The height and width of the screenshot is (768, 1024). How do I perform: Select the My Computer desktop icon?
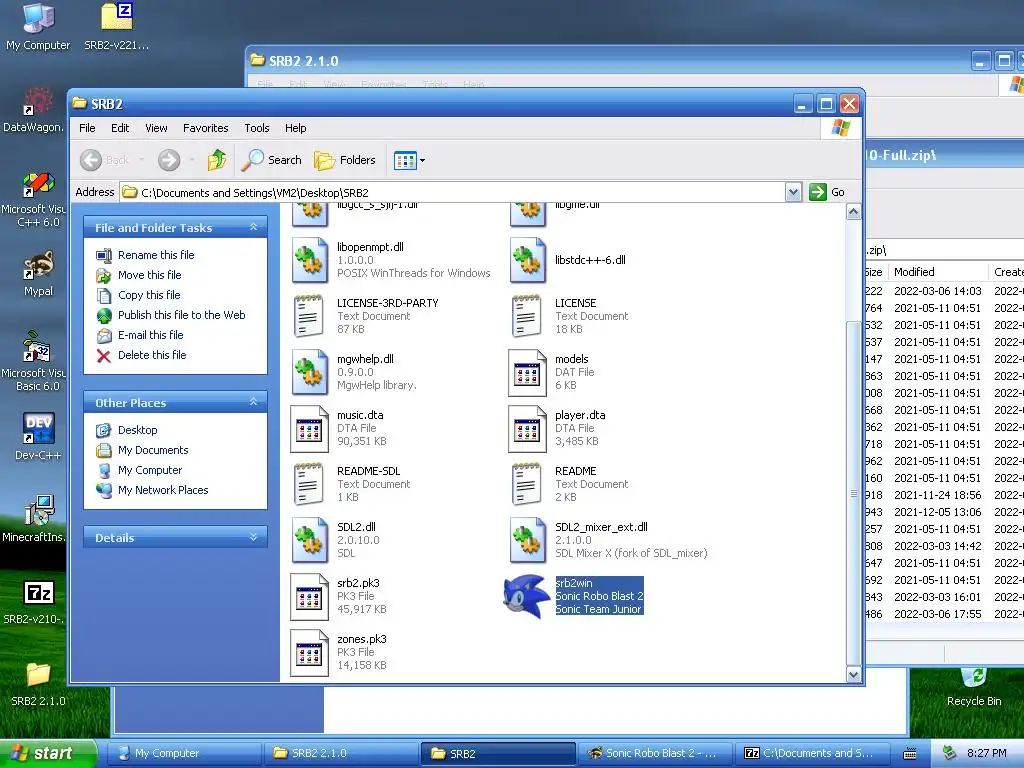tap(38, 27)
